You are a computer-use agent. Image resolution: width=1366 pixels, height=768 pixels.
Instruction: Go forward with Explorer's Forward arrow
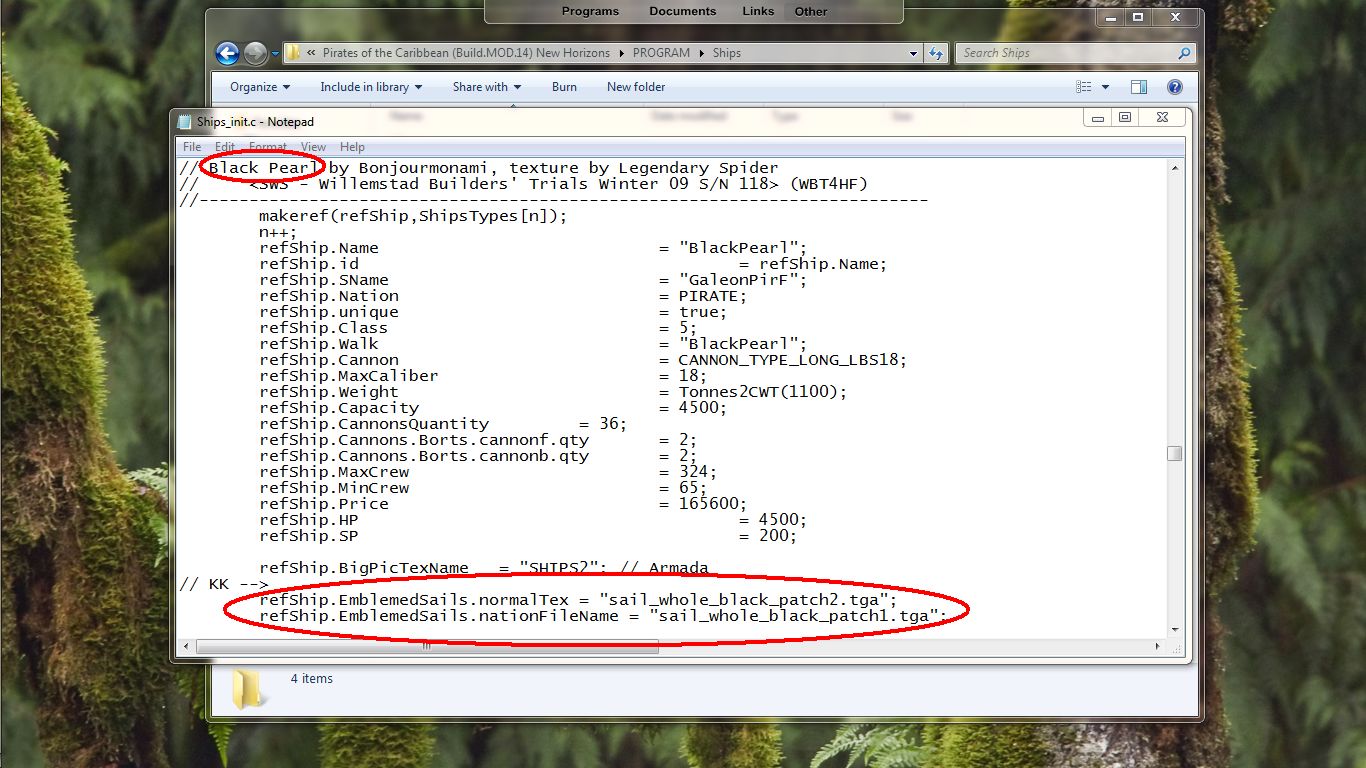tap(256, 53)
